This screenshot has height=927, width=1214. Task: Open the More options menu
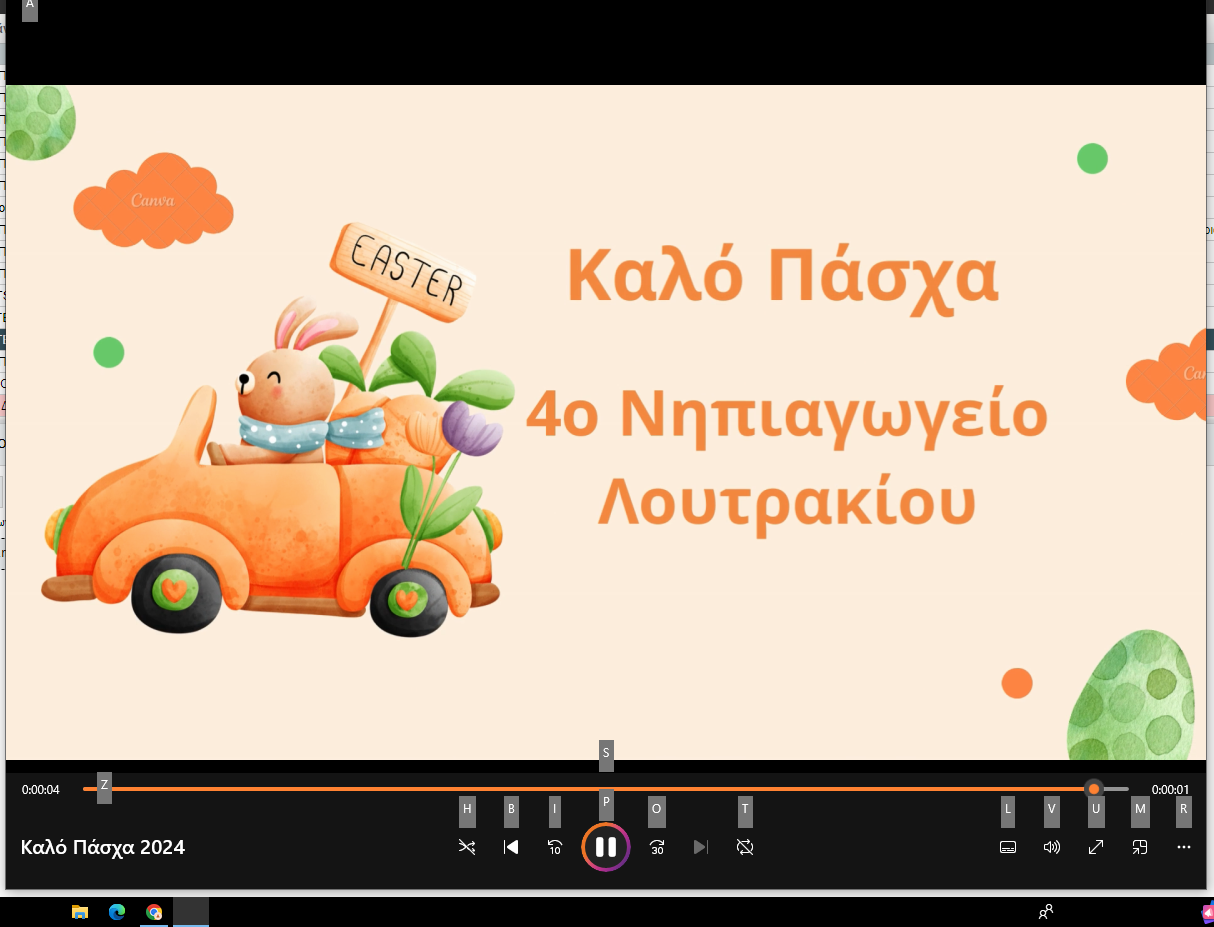(x=1184, y=847)
